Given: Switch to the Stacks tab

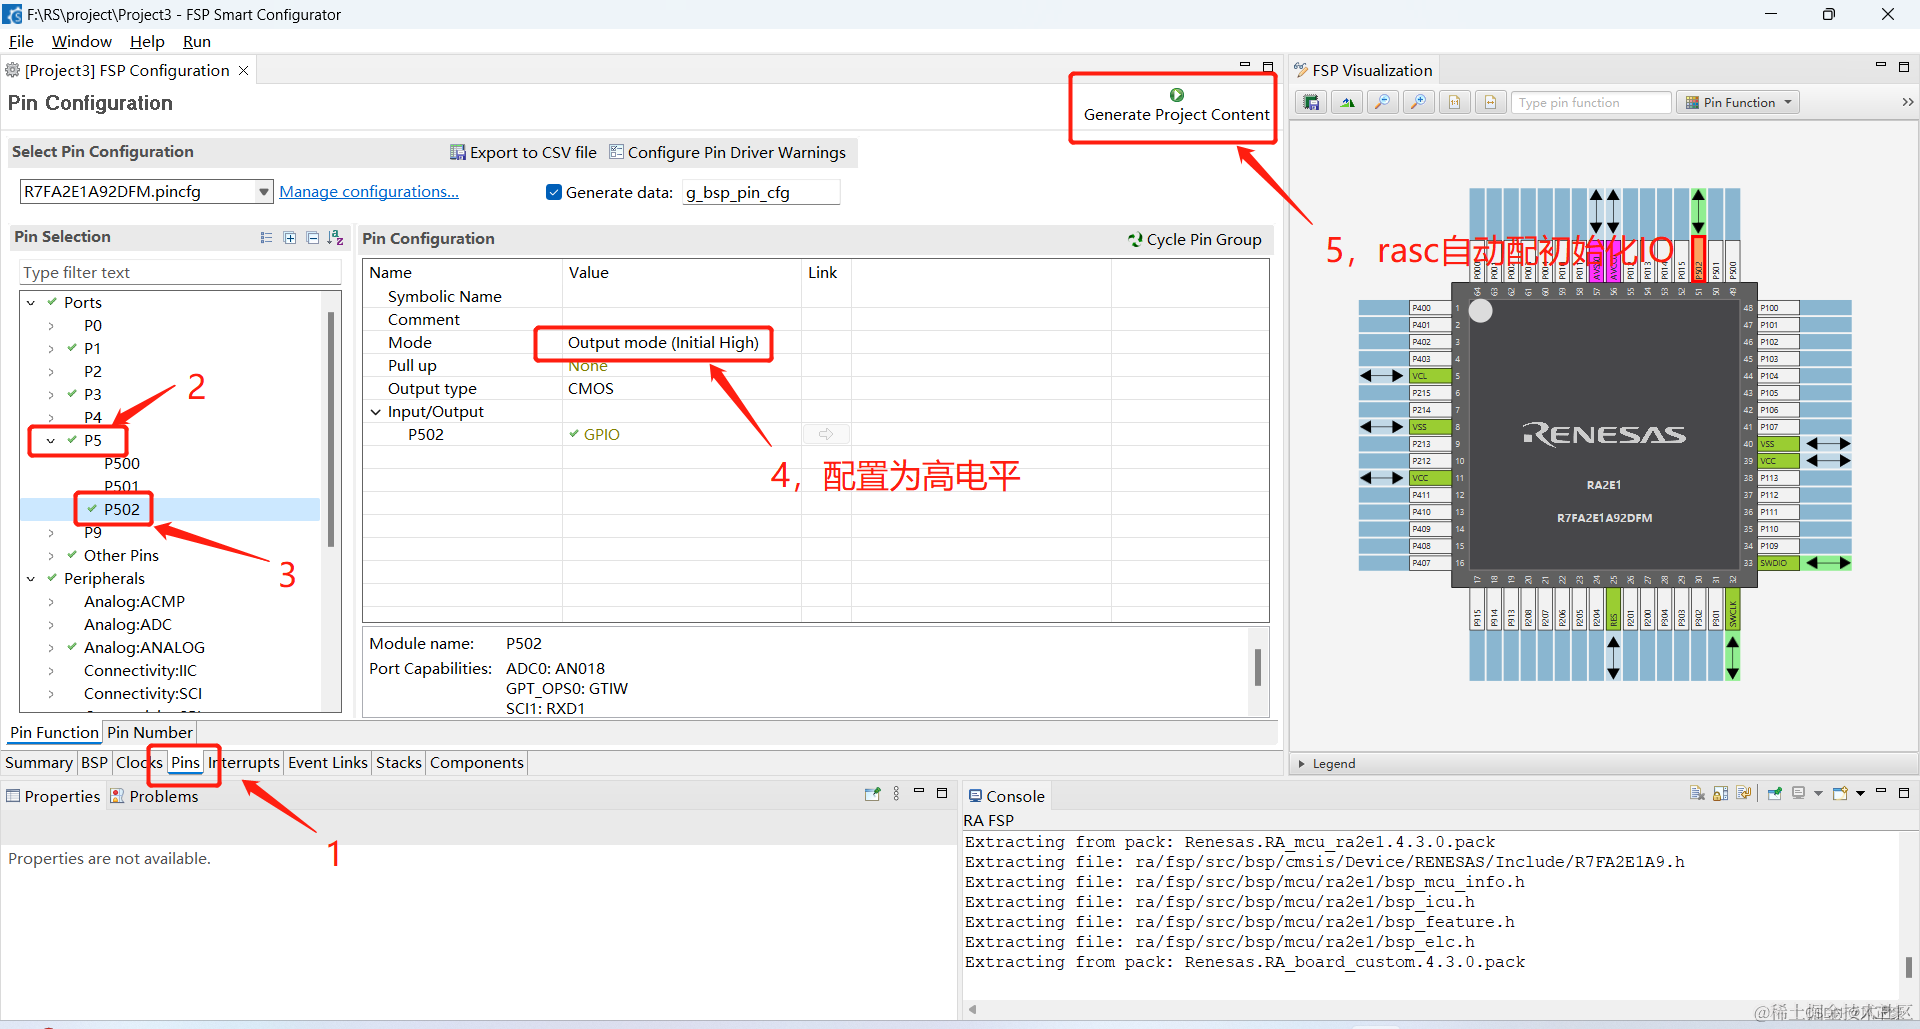Looking at the screenshot, I should pos(399,762).
